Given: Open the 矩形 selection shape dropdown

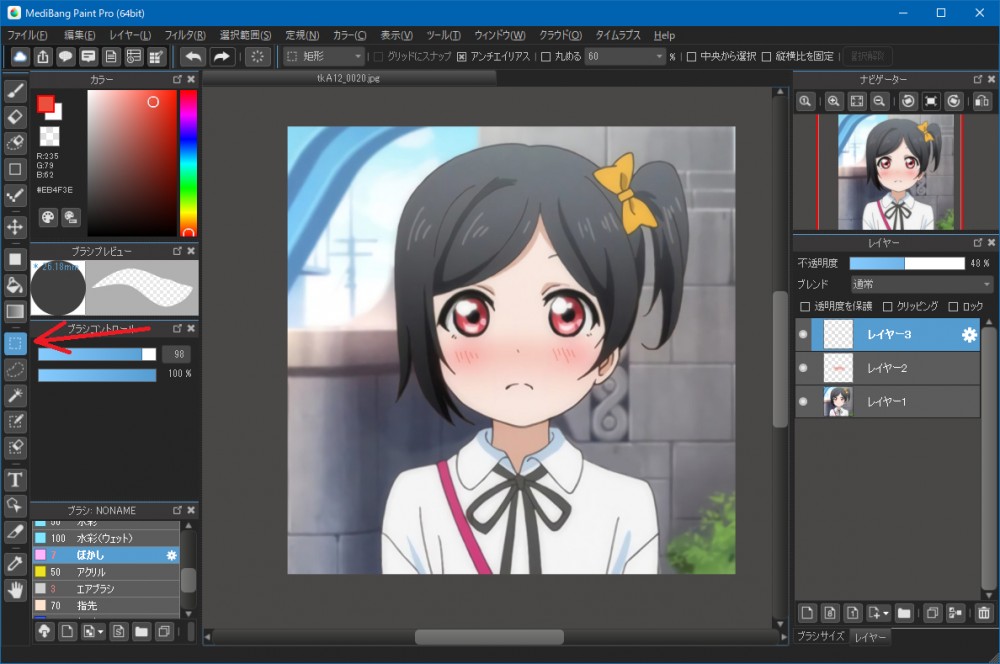Looking at the screenshot, I should [x=324, y=57].
